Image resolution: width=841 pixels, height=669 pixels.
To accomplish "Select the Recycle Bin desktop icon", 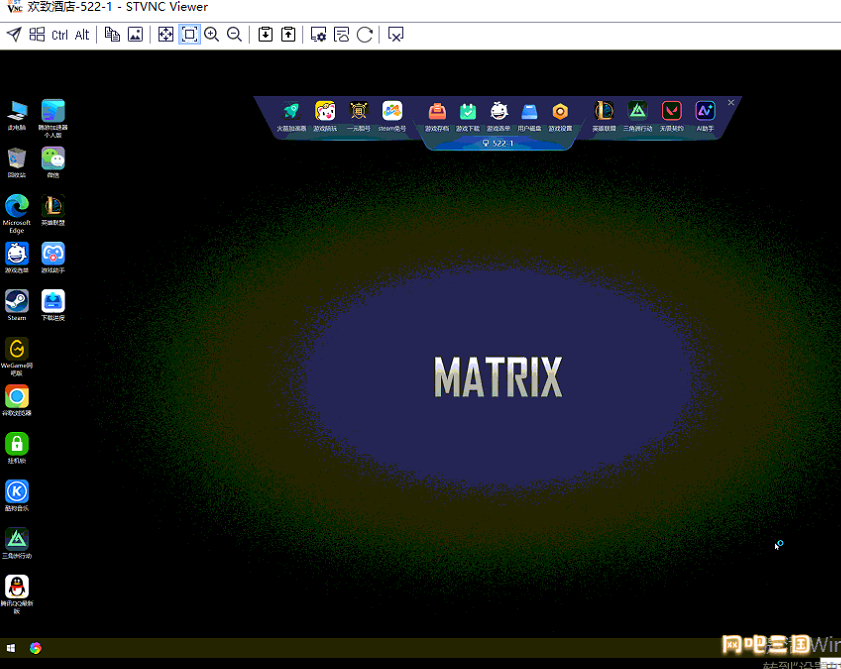I will point(17,163).
